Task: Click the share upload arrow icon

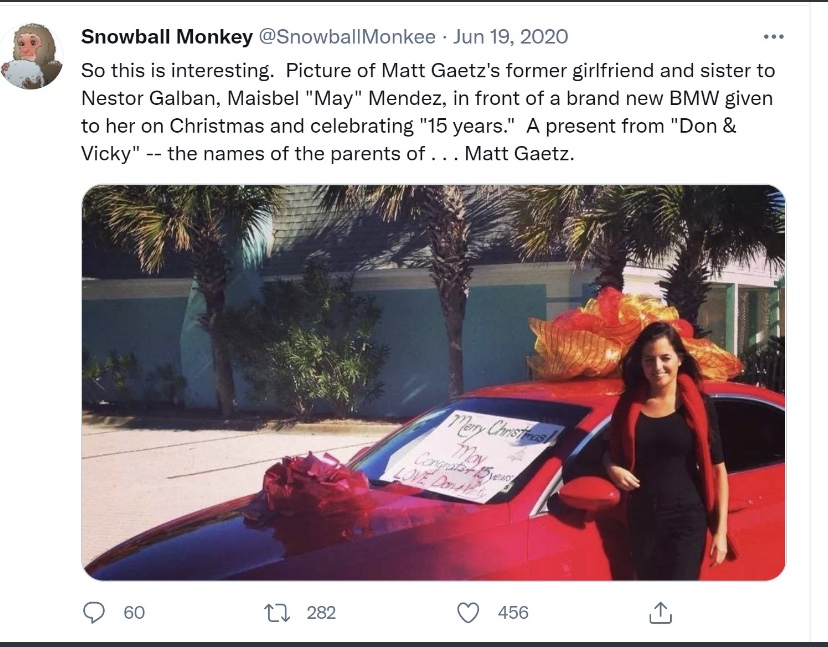Action: (x=660, y=612)
